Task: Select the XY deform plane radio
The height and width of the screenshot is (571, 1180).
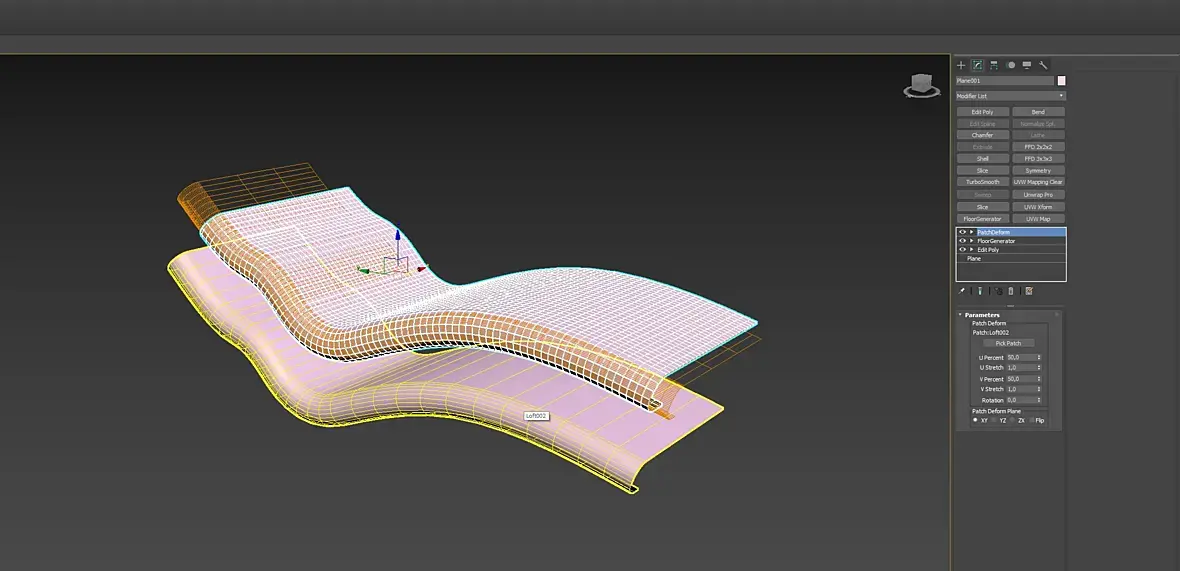Action: pos(975,420)
